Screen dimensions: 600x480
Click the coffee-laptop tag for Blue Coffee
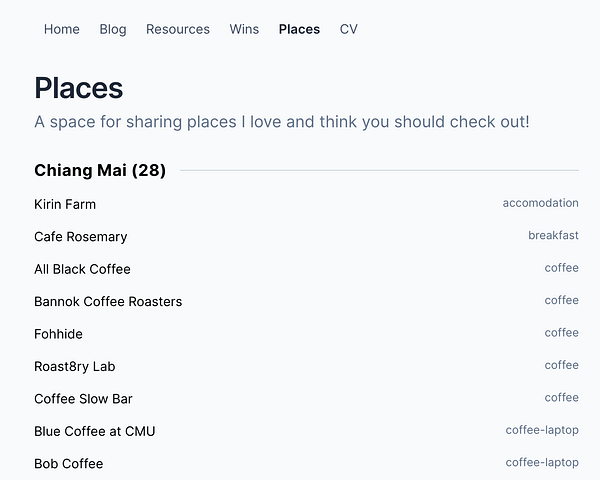coord(542,431)
